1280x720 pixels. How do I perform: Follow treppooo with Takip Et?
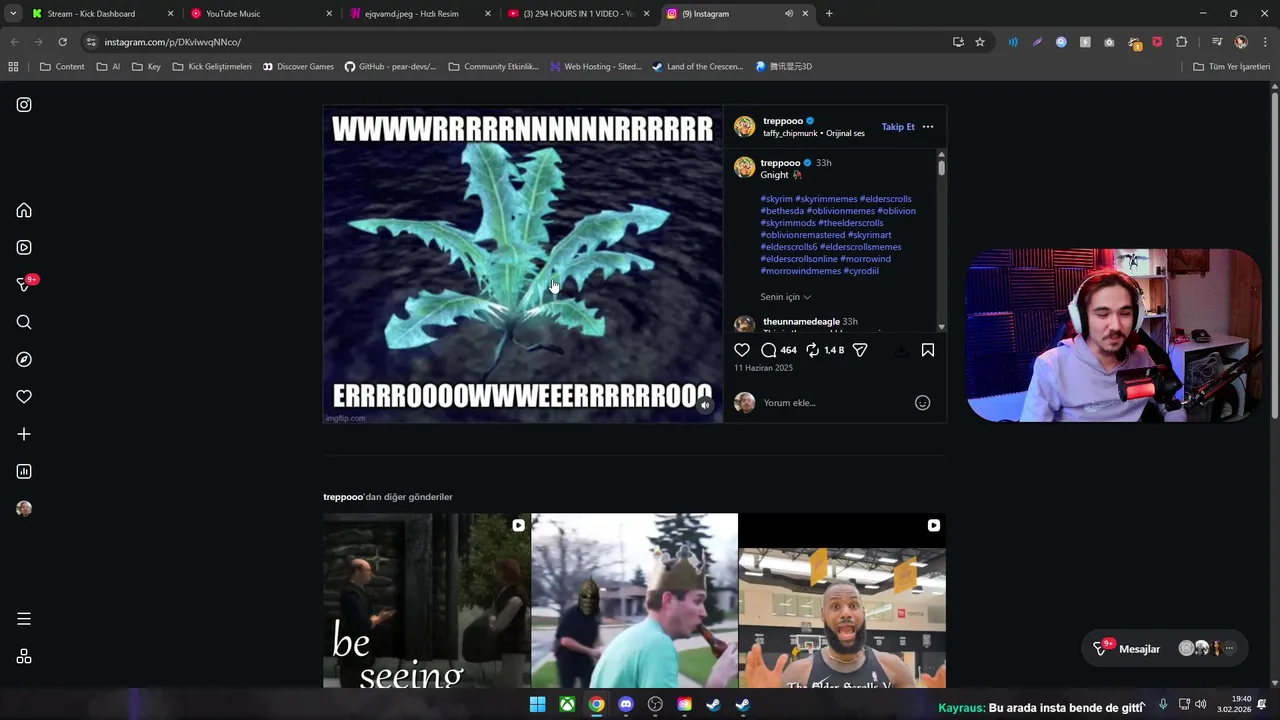pyautogui.click(x=898, y=127)
